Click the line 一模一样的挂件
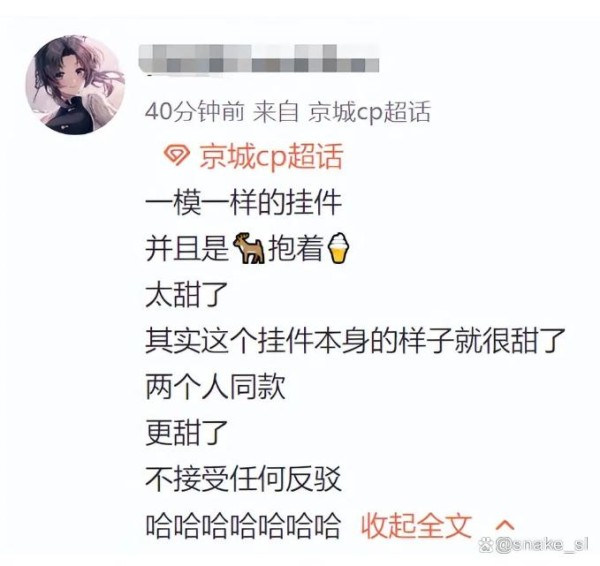 [x=243, y=202]
